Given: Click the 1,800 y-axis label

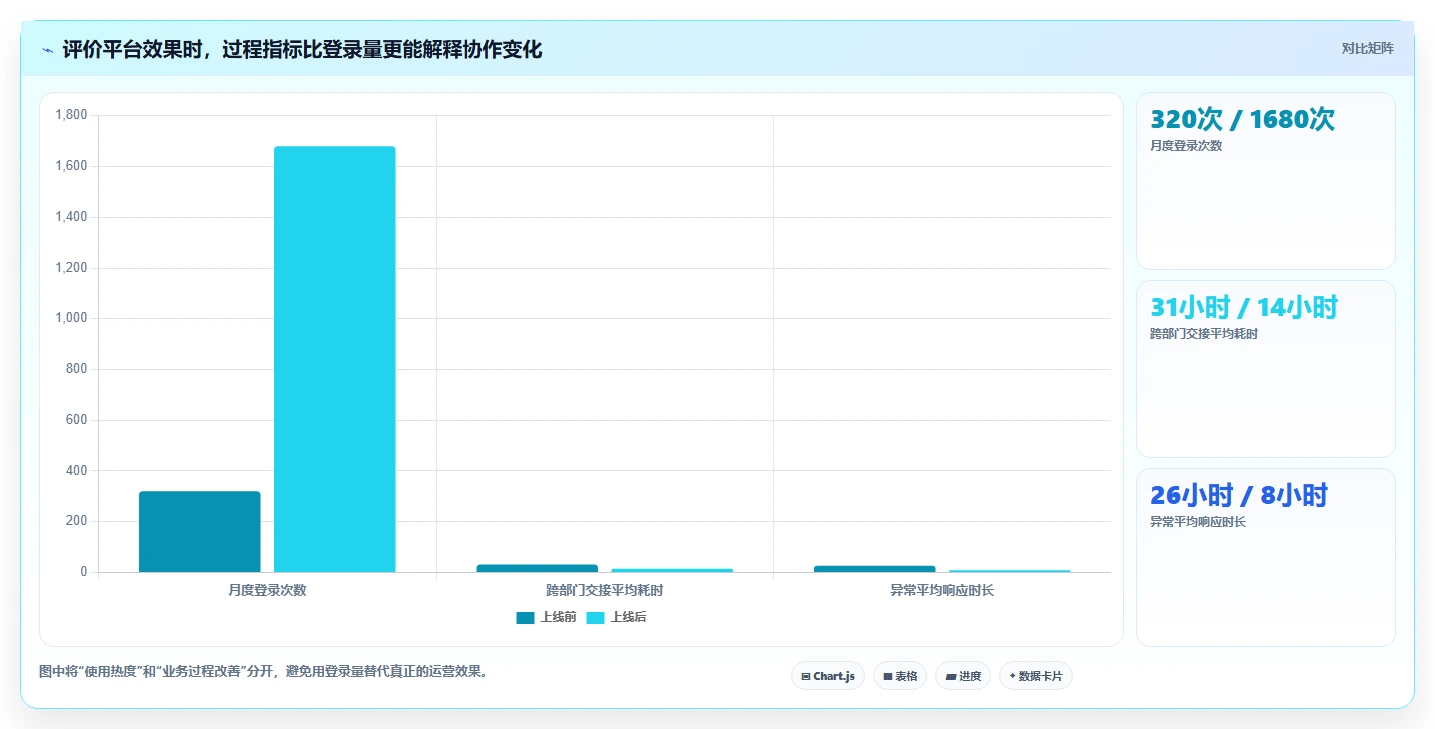Looking at the screenshot, I should coord(71,115).
